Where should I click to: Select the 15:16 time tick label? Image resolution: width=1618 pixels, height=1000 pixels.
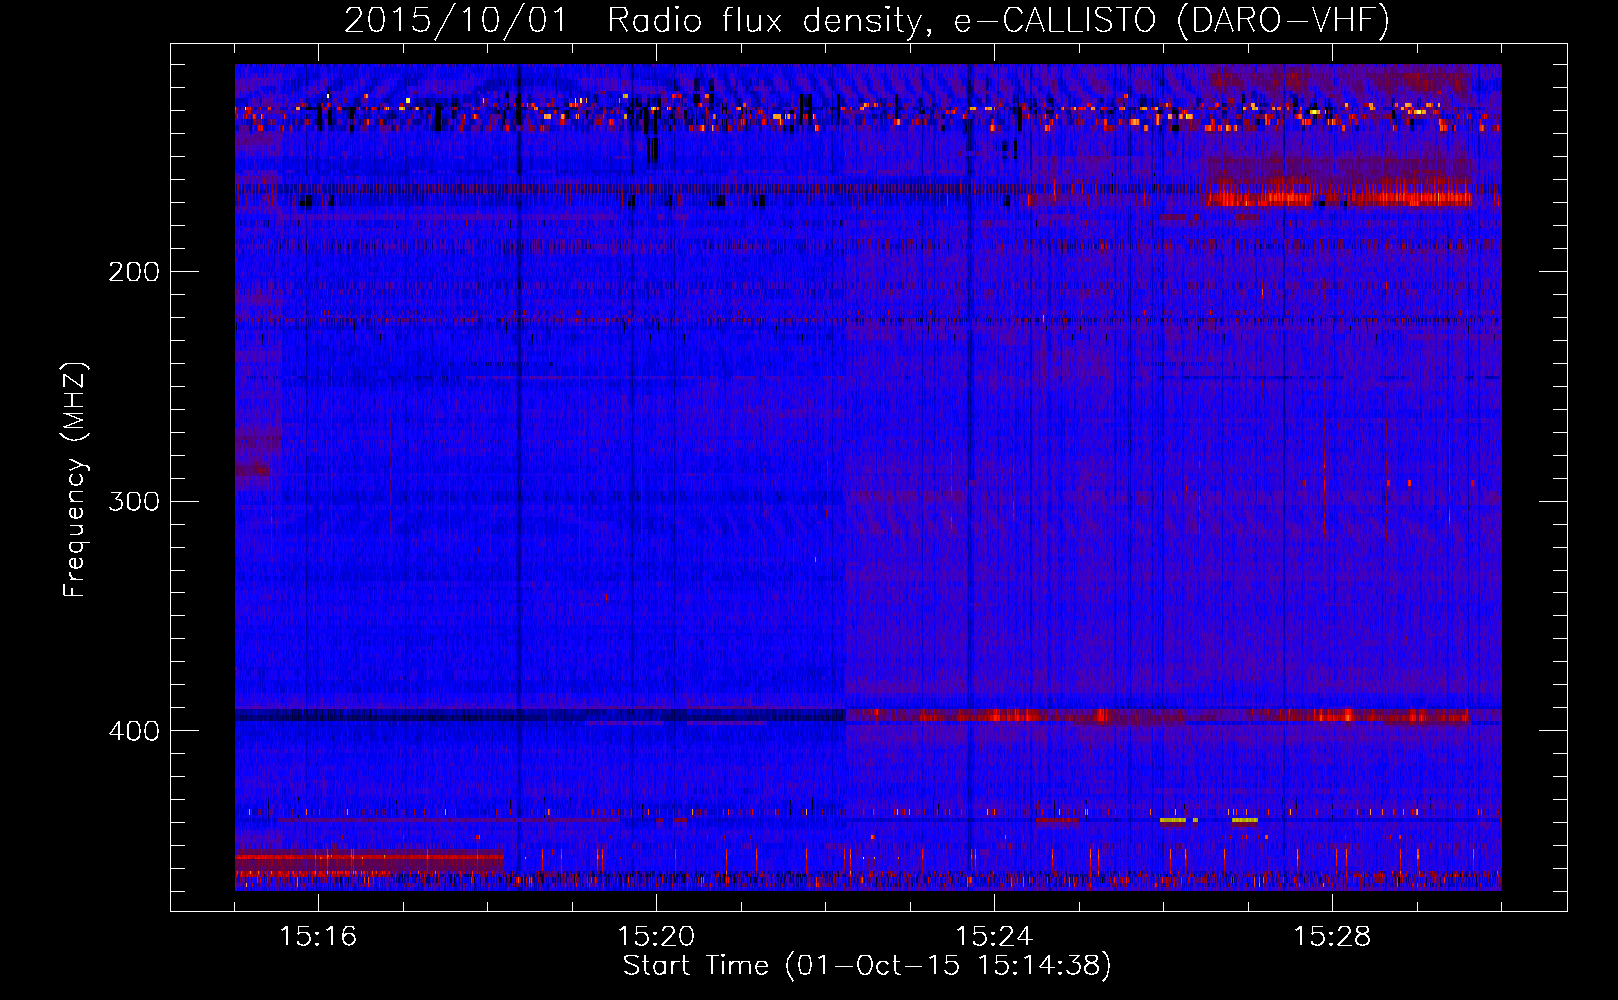[317, 937]
